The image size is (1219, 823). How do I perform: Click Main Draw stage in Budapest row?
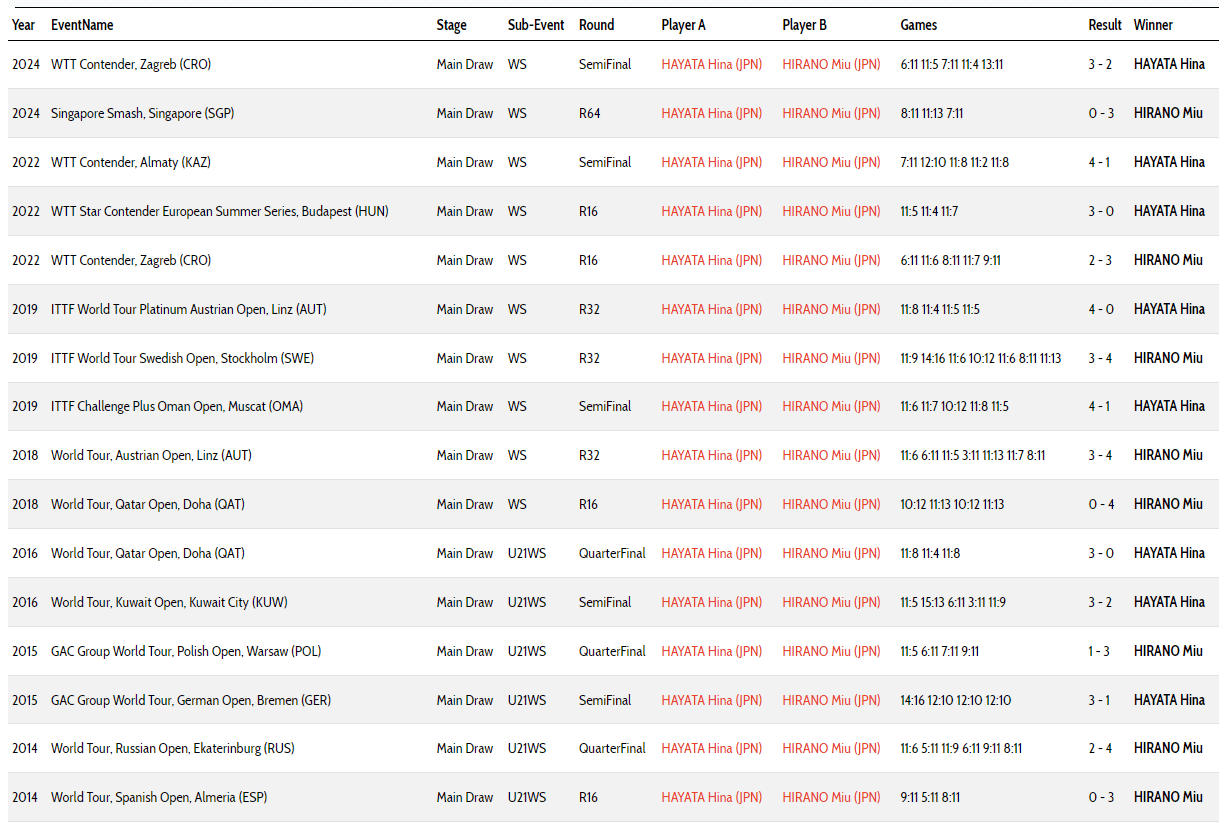pos(465,211)
